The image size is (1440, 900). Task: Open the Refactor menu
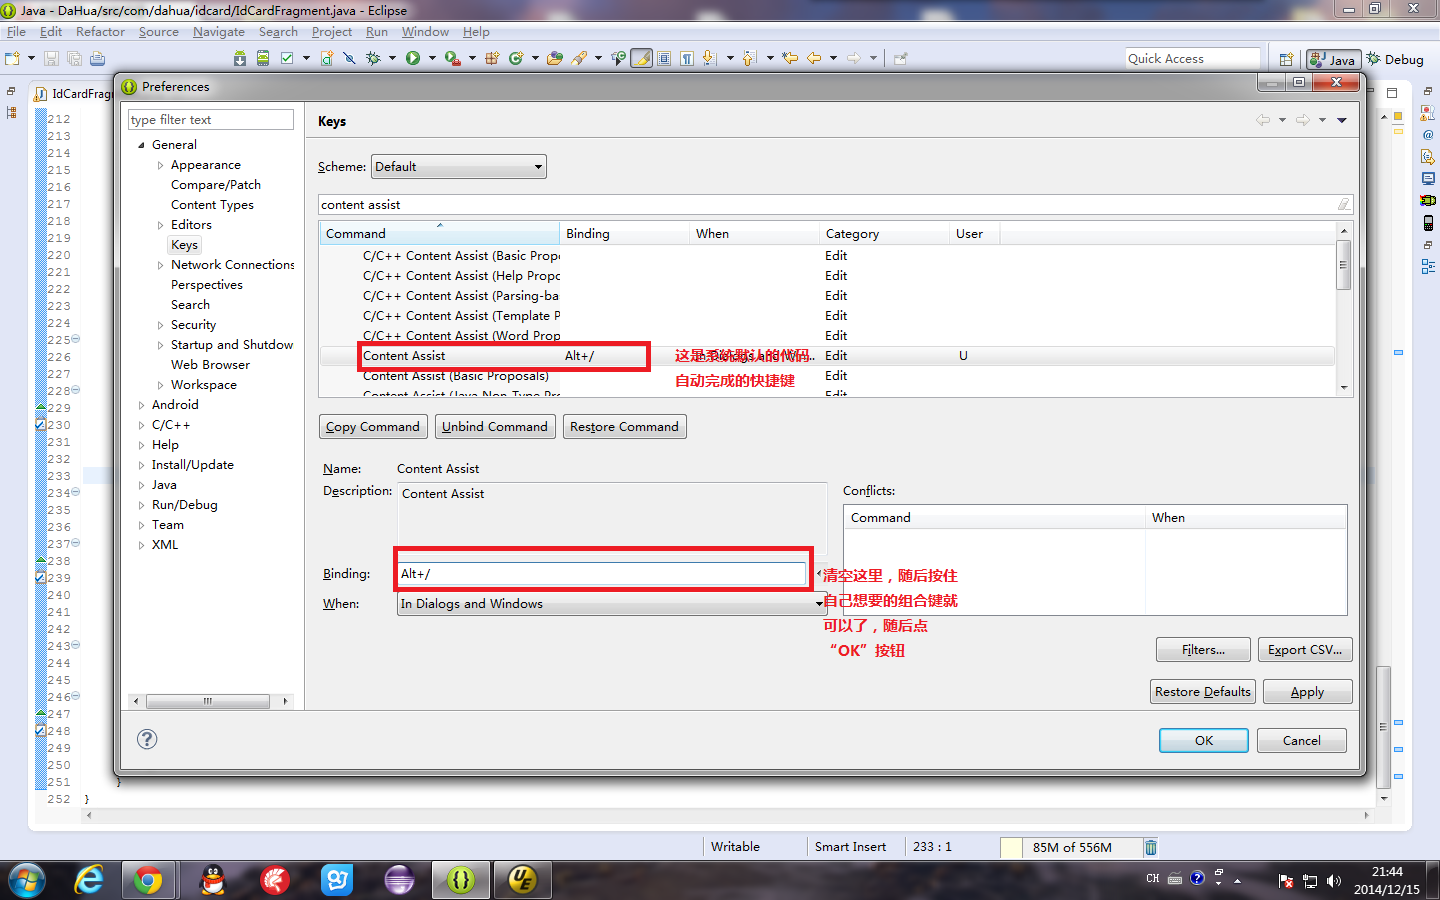[x=100, y=32]
